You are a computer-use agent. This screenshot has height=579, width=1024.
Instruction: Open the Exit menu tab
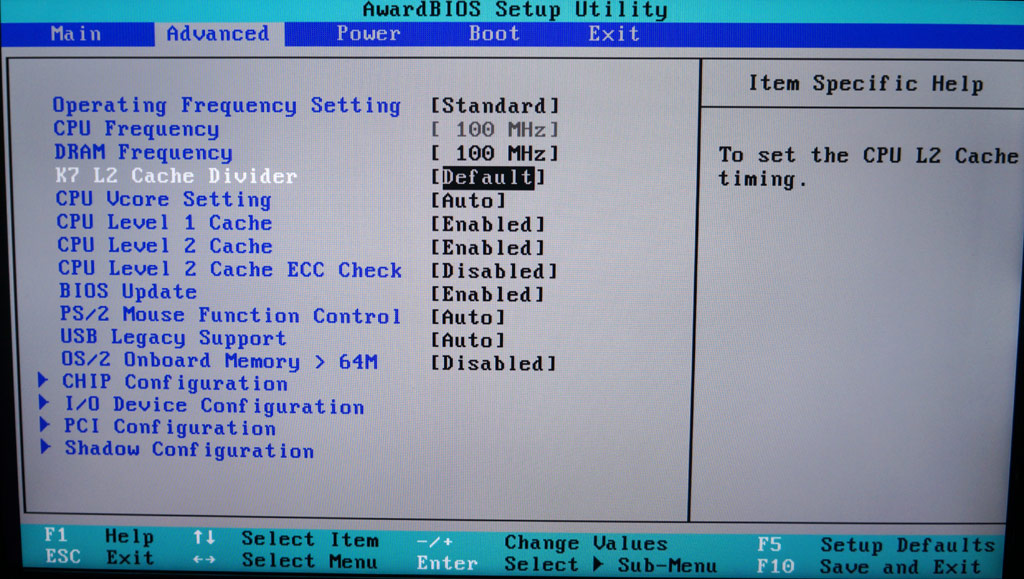coord(613,33)
